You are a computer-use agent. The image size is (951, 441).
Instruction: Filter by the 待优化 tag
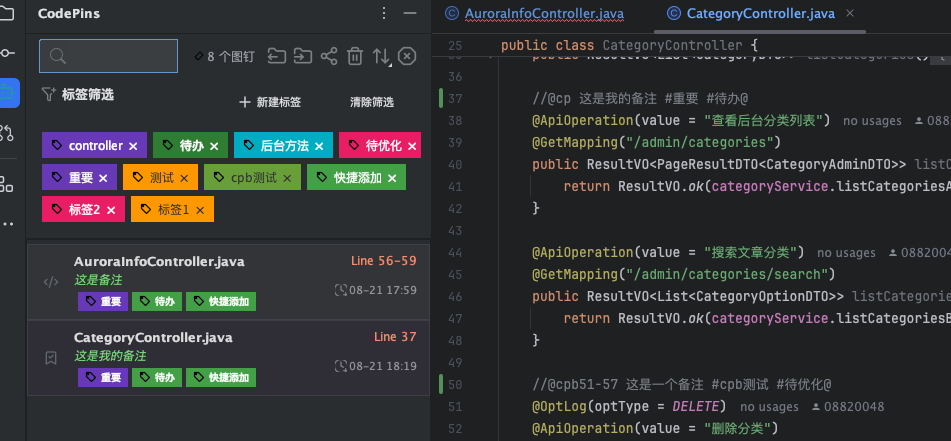coord(380,146)
